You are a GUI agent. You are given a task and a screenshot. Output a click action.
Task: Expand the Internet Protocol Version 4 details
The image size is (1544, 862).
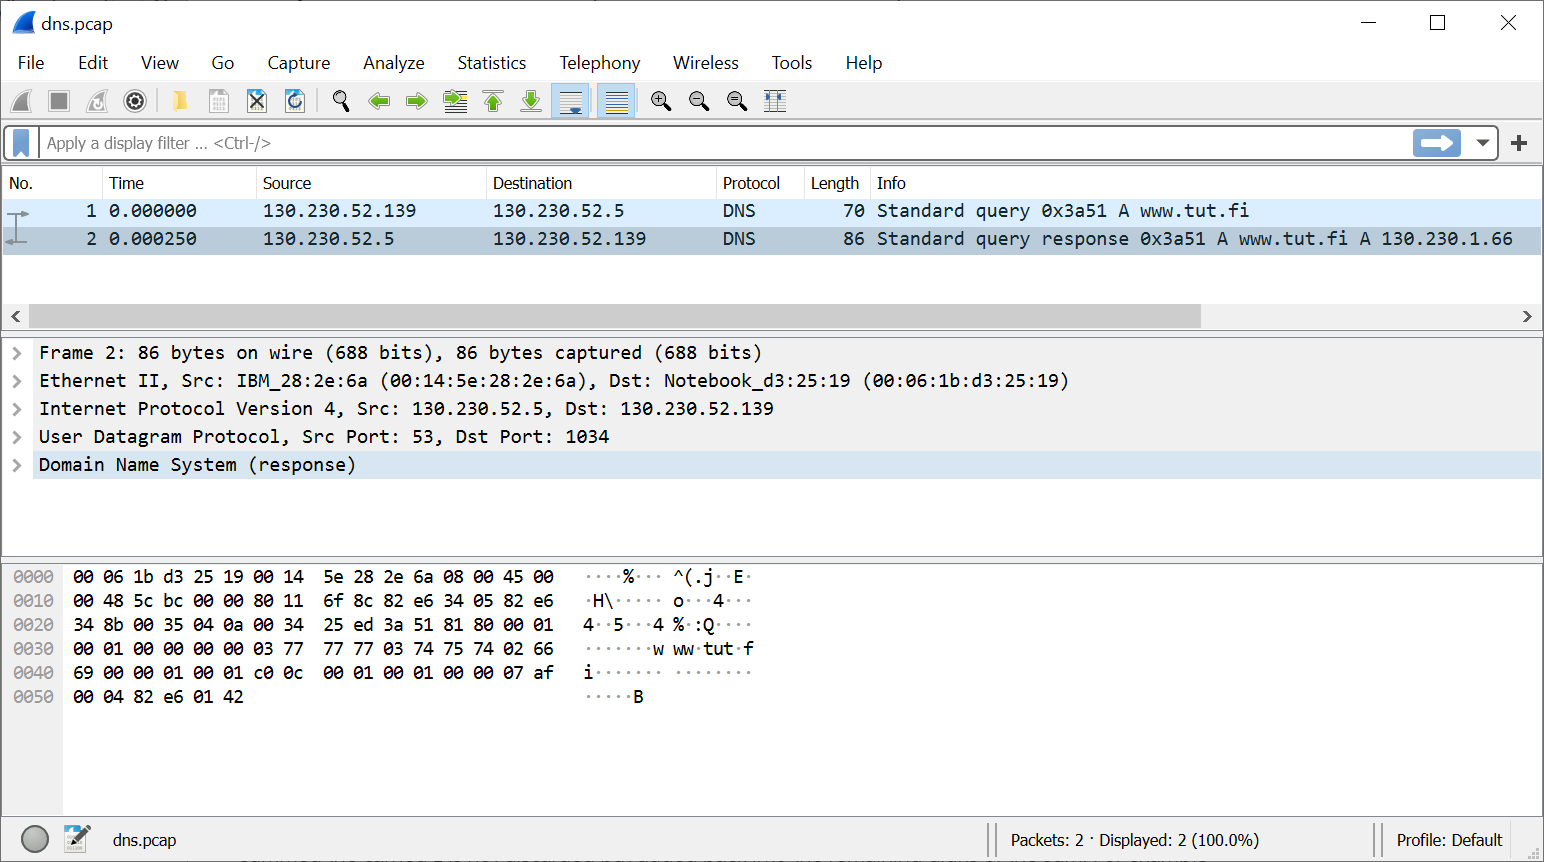(17, 408)
